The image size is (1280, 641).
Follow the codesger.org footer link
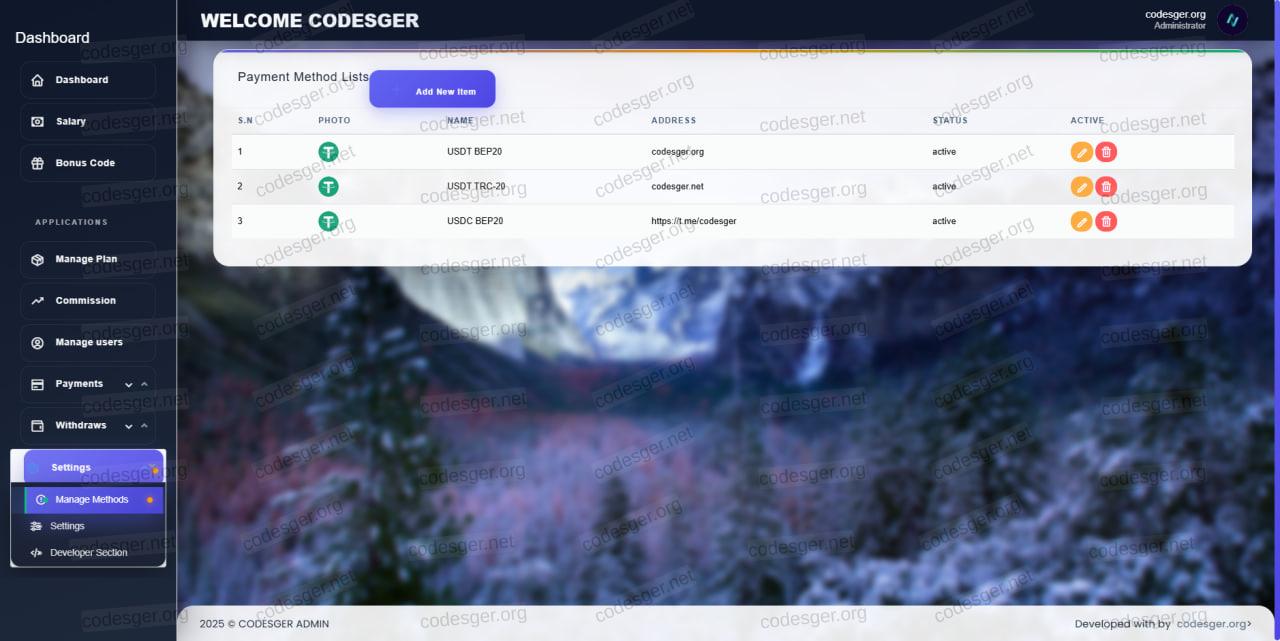coord(1213,624)
